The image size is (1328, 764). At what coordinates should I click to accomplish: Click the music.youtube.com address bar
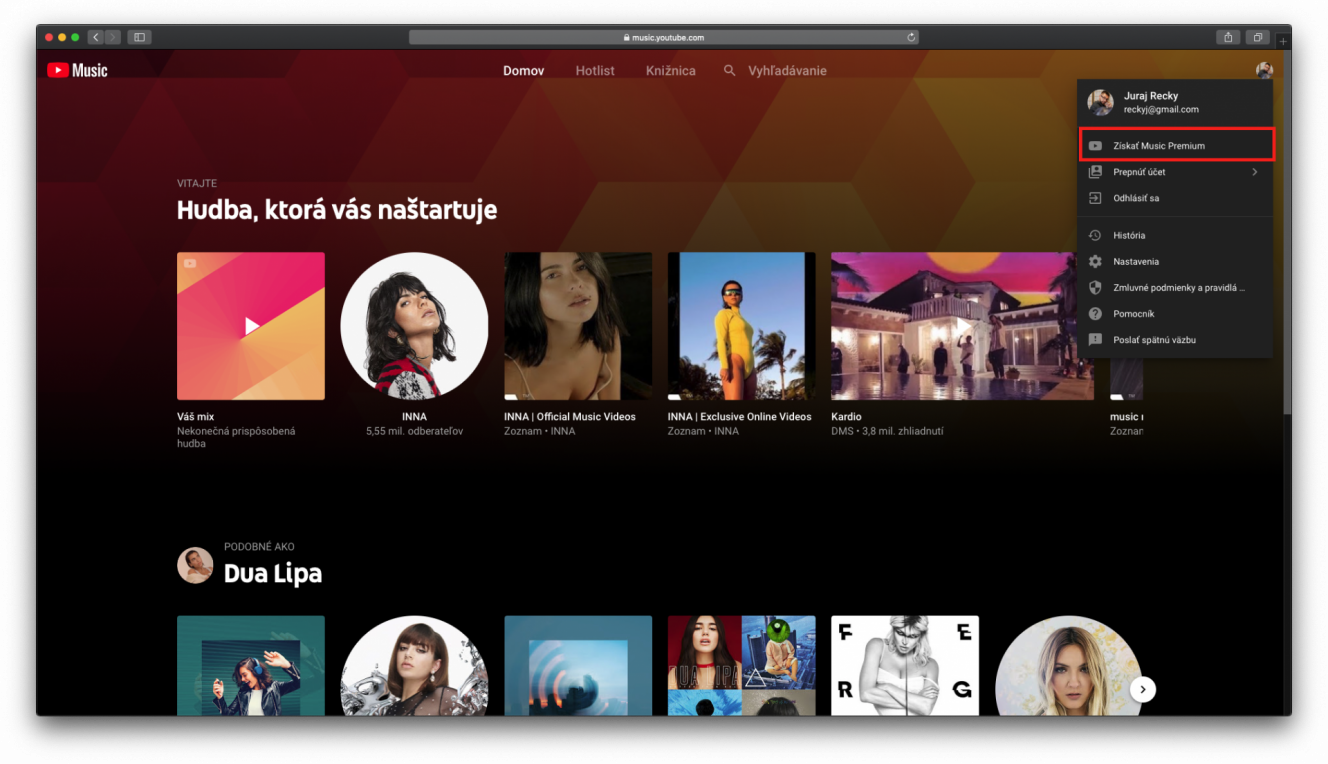click(664, 37)
